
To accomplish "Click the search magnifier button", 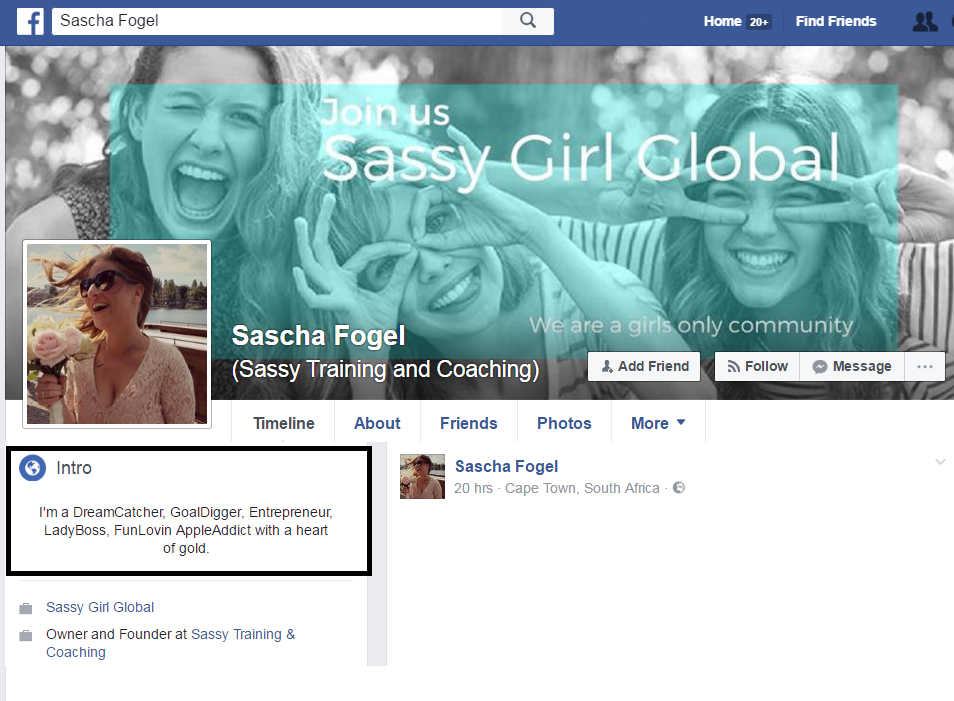I will 528,21.
